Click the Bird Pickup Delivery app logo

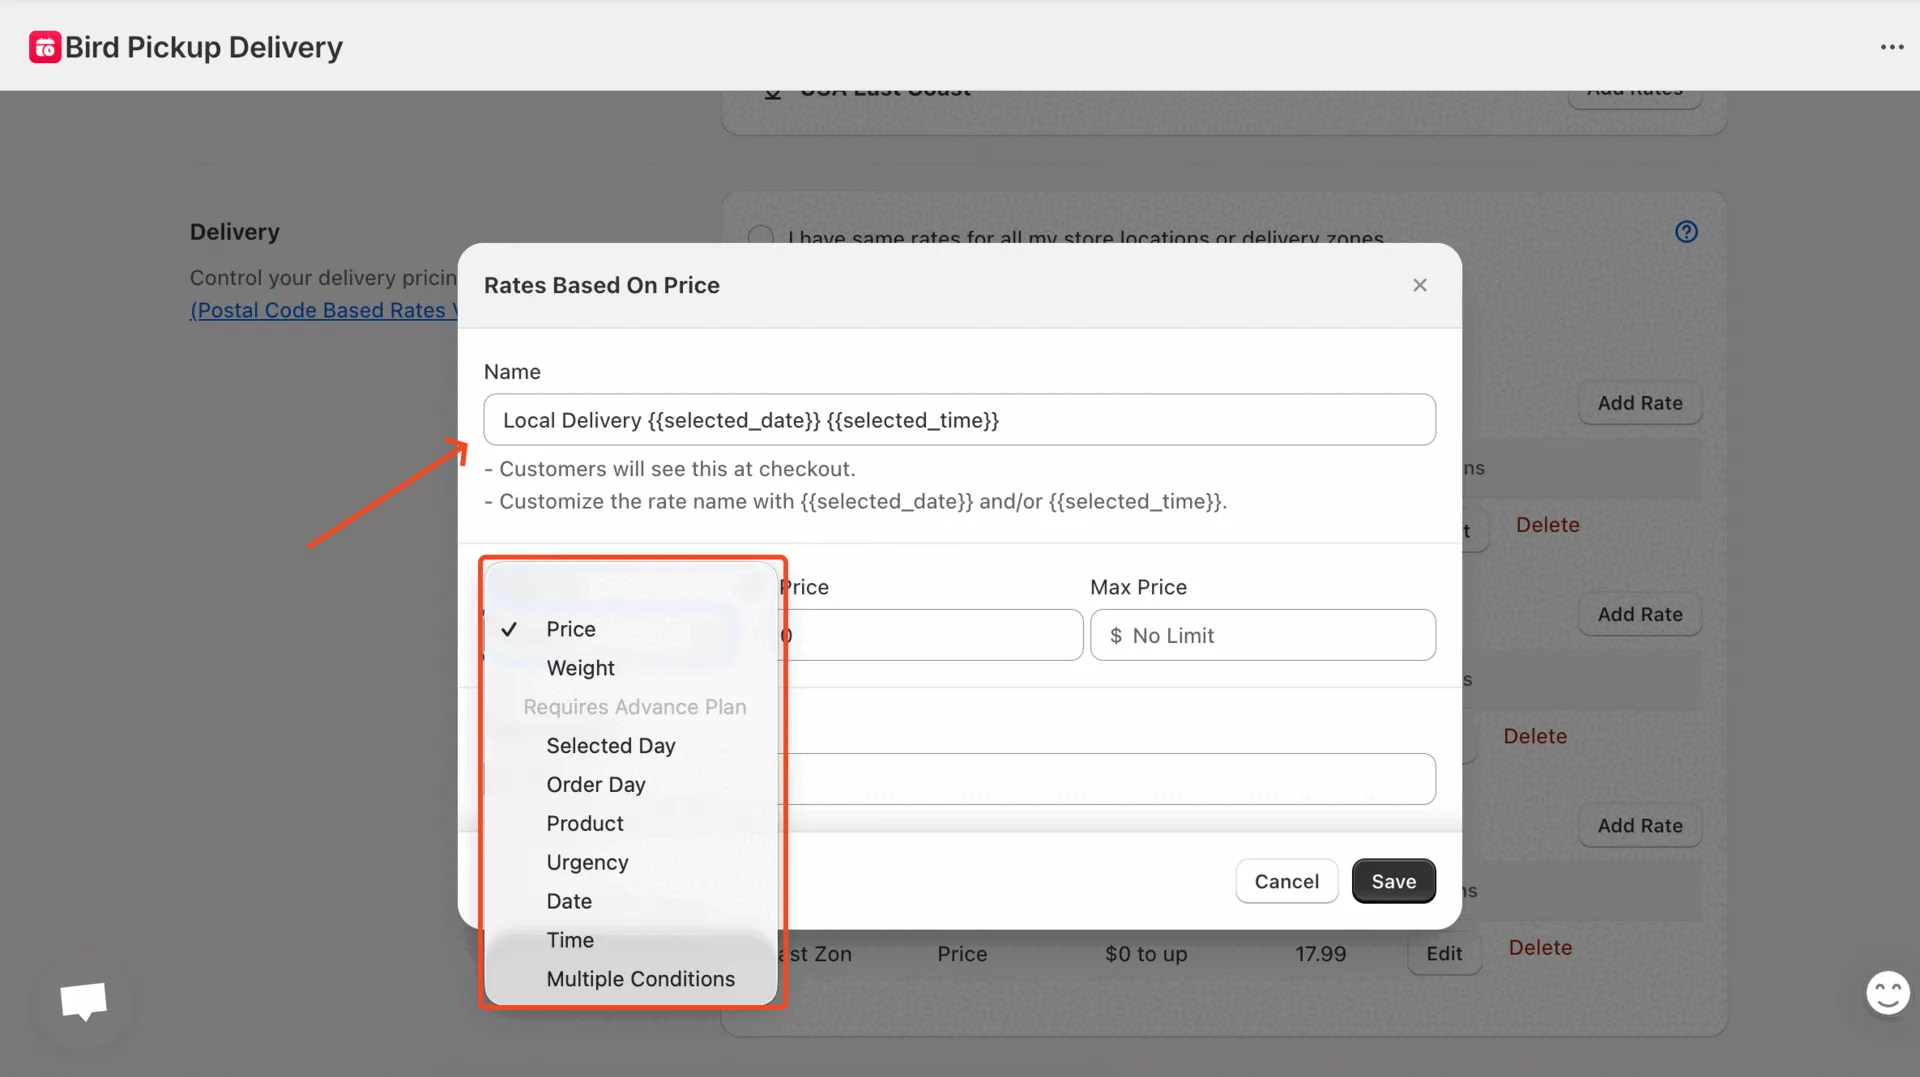[x=45, y=47]
